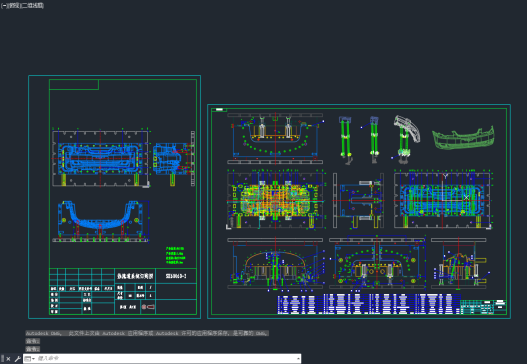Expand the recent commands dropdown
527x364 pixels.
point(29,359)
